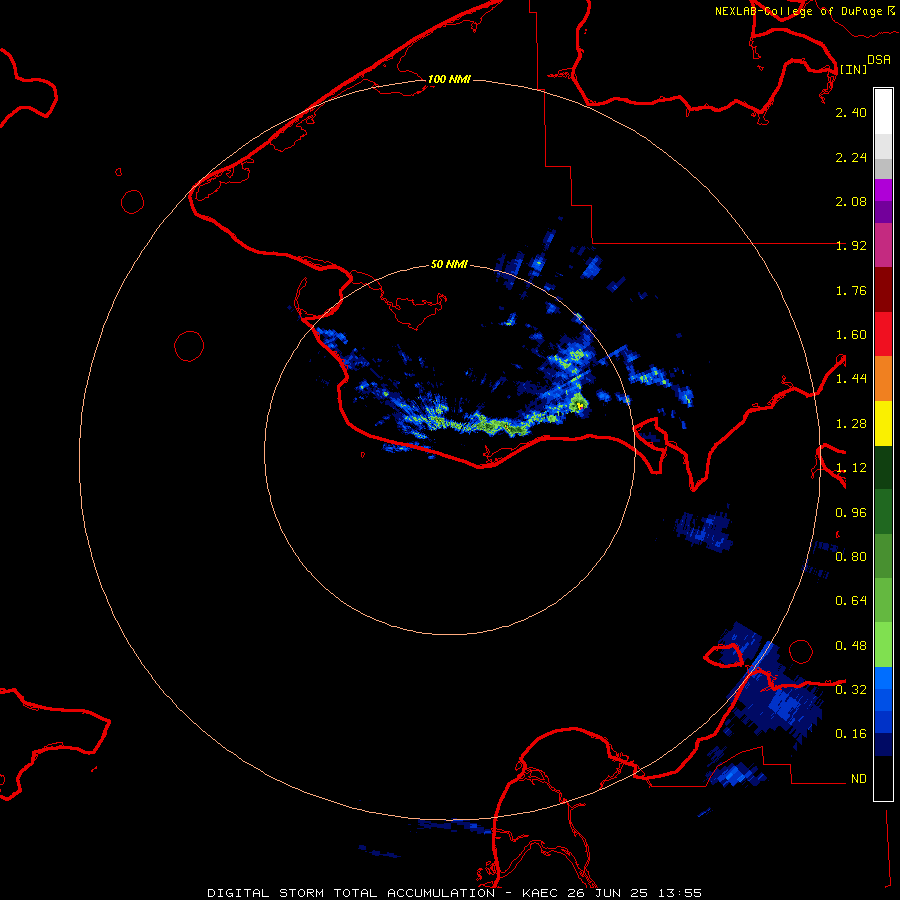Viewport: 900px width, 900px height.
Task: Click the 1.28 legend value
Action: point(851,424)
